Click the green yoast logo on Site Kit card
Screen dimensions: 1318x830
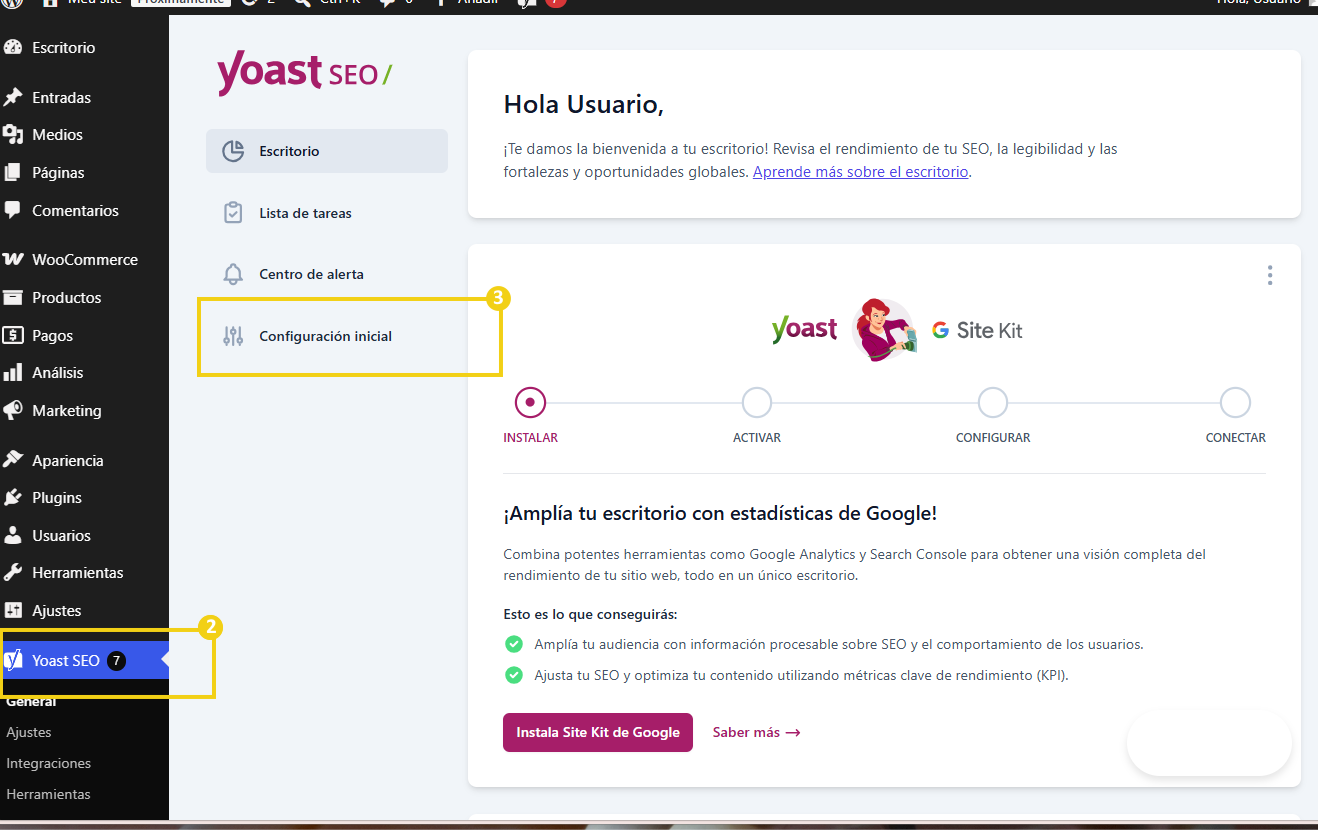pos(804,329)
